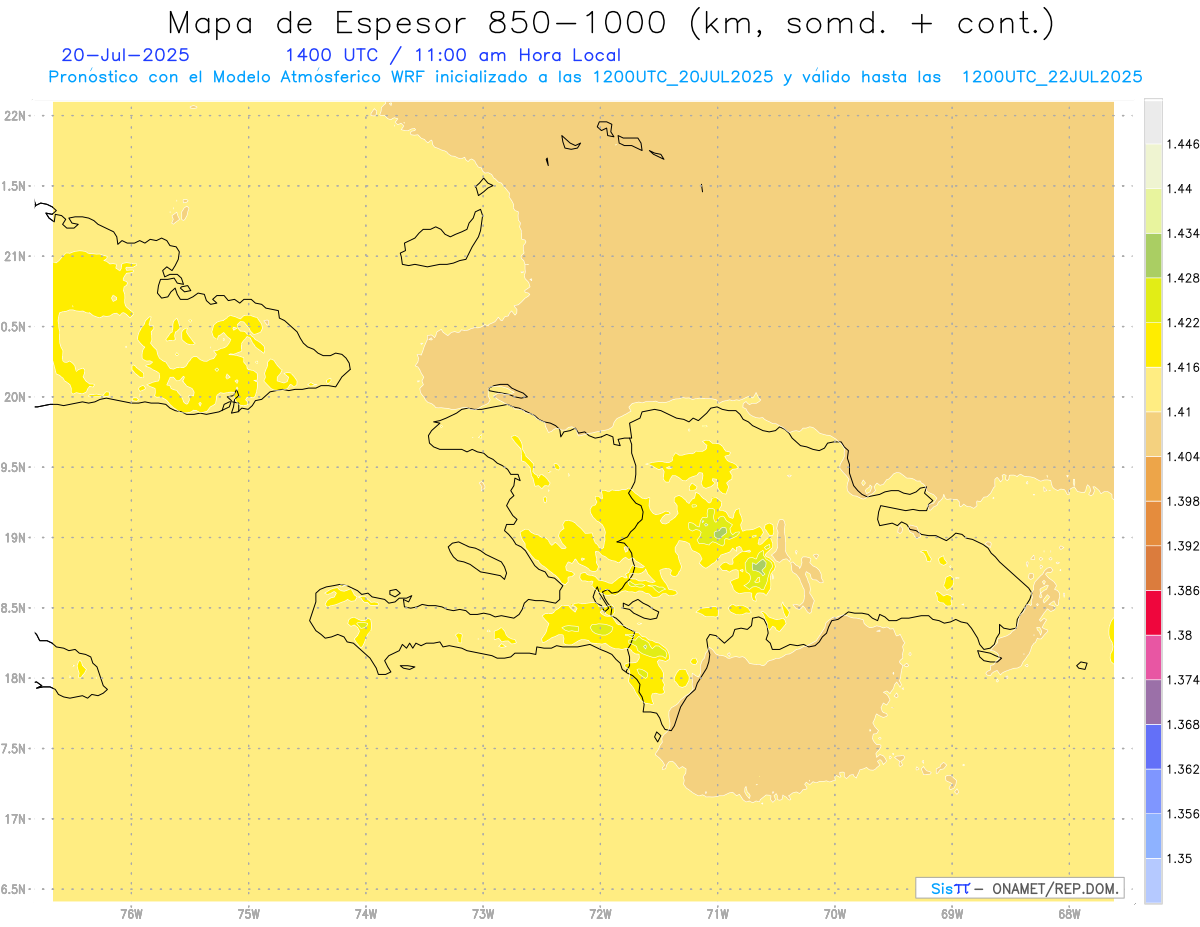Click the '72W' longitude label

coord(600,913)
